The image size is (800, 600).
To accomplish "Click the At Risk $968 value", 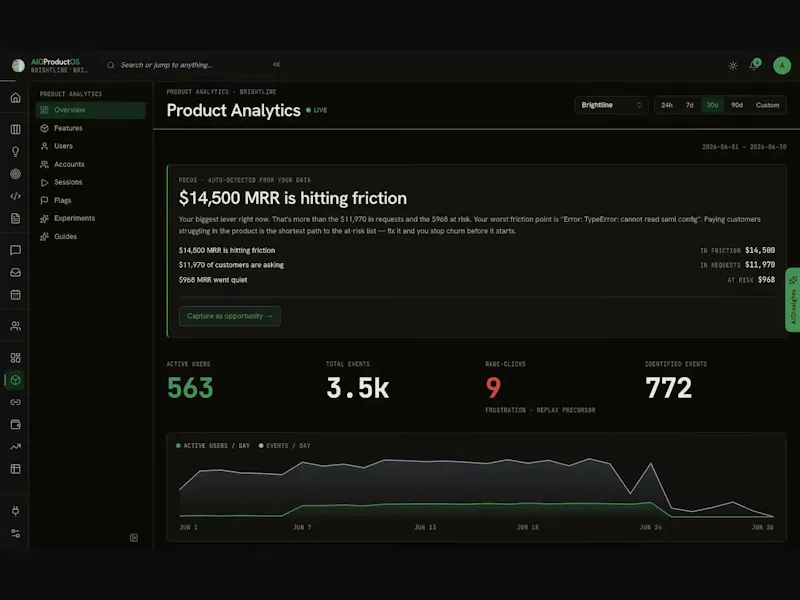I will [x=766, y=280].
